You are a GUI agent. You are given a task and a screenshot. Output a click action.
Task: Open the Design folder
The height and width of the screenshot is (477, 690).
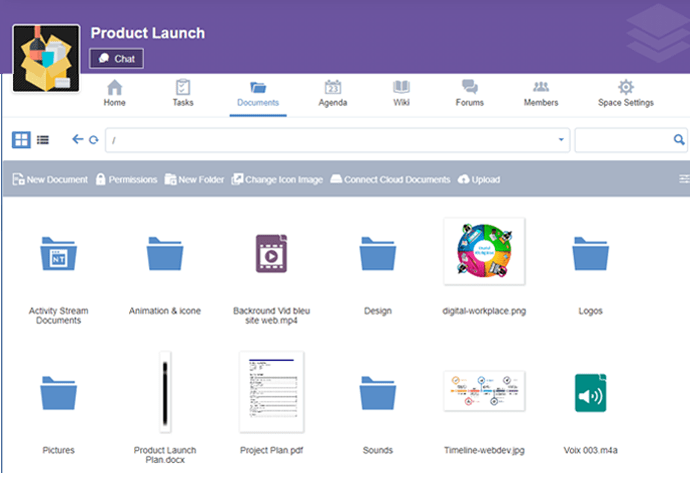(x=378, y=255)
